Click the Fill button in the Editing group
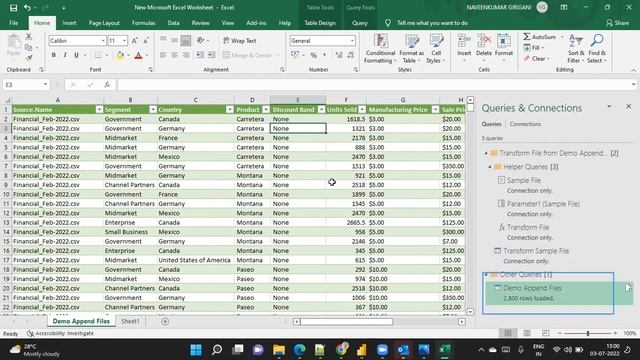Image resolution: width=640 pixels, height=360 pixels. [x=532, y=48]
